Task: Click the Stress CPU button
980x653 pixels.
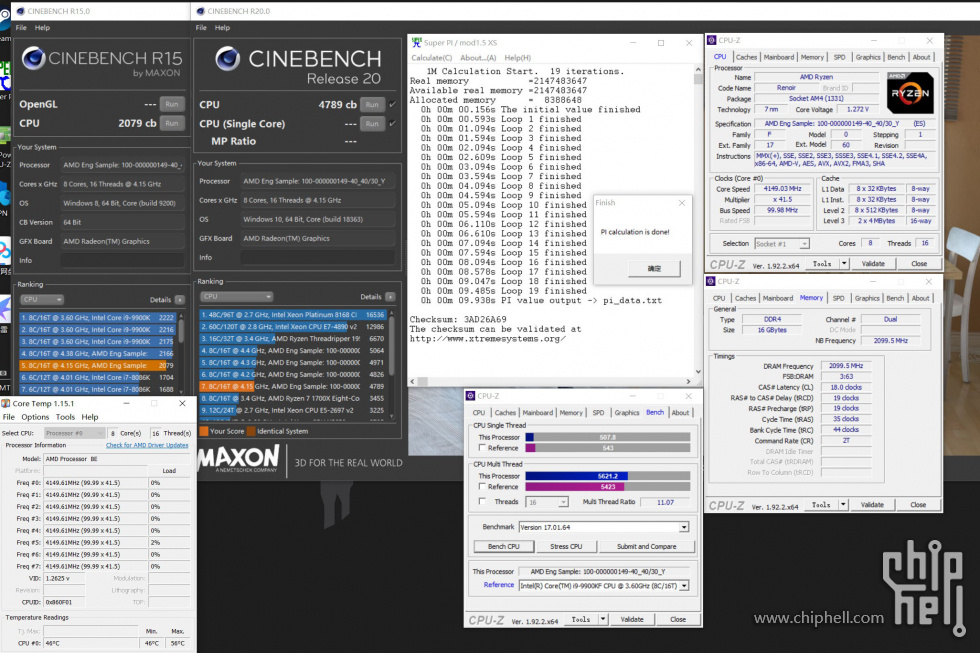Action: 567,546
